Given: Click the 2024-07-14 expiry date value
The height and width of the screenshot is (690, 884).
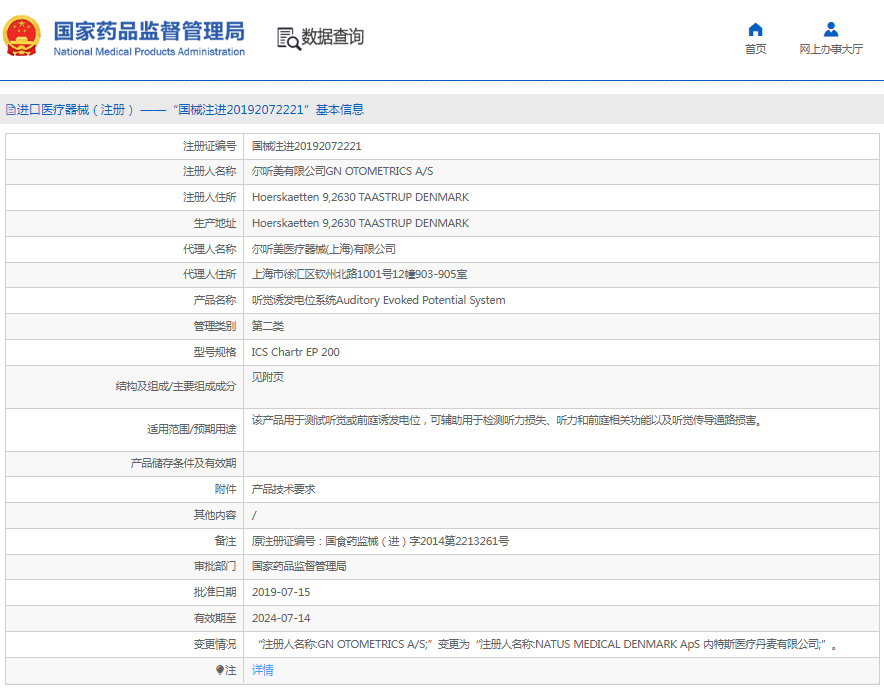Looking at the screenshot, I should [x=281, y=618].
